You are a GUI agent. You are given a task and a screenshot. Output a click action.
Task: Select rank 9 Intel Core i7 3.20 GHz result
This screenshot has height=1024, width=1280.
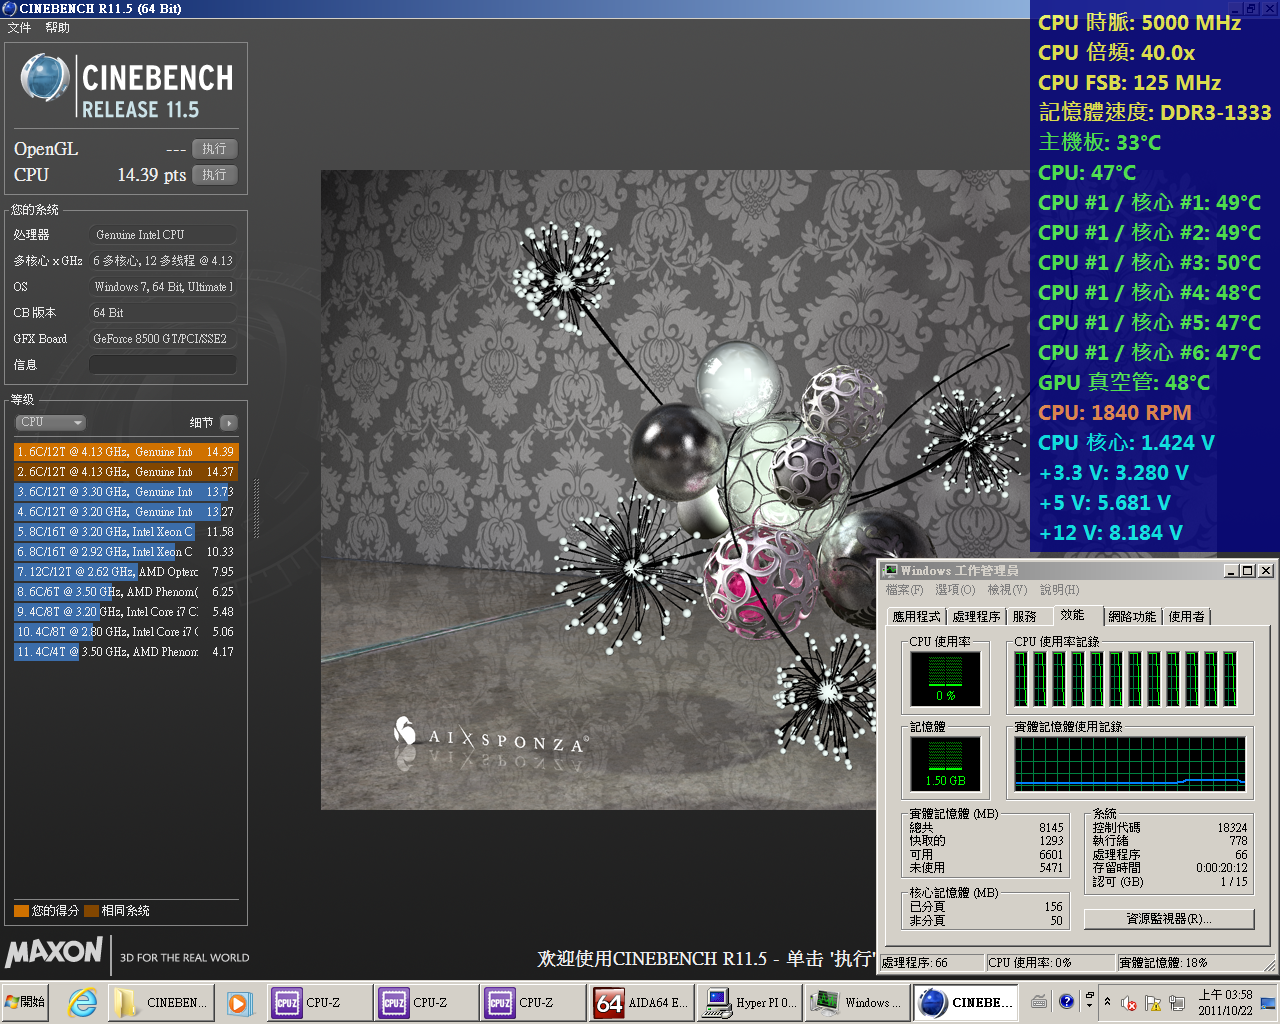(x=126, y=612)
